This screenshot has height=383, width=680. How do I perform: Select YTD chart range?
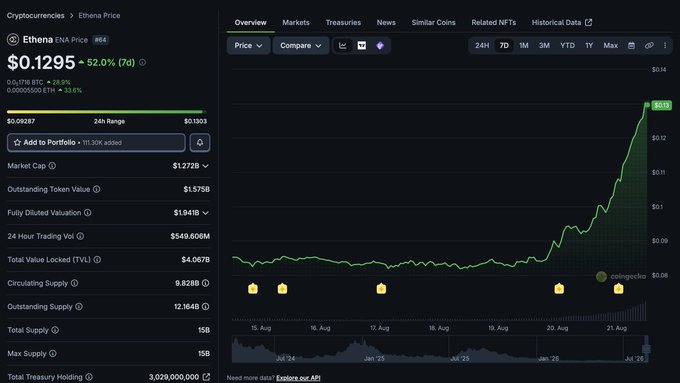click(567, 46)
